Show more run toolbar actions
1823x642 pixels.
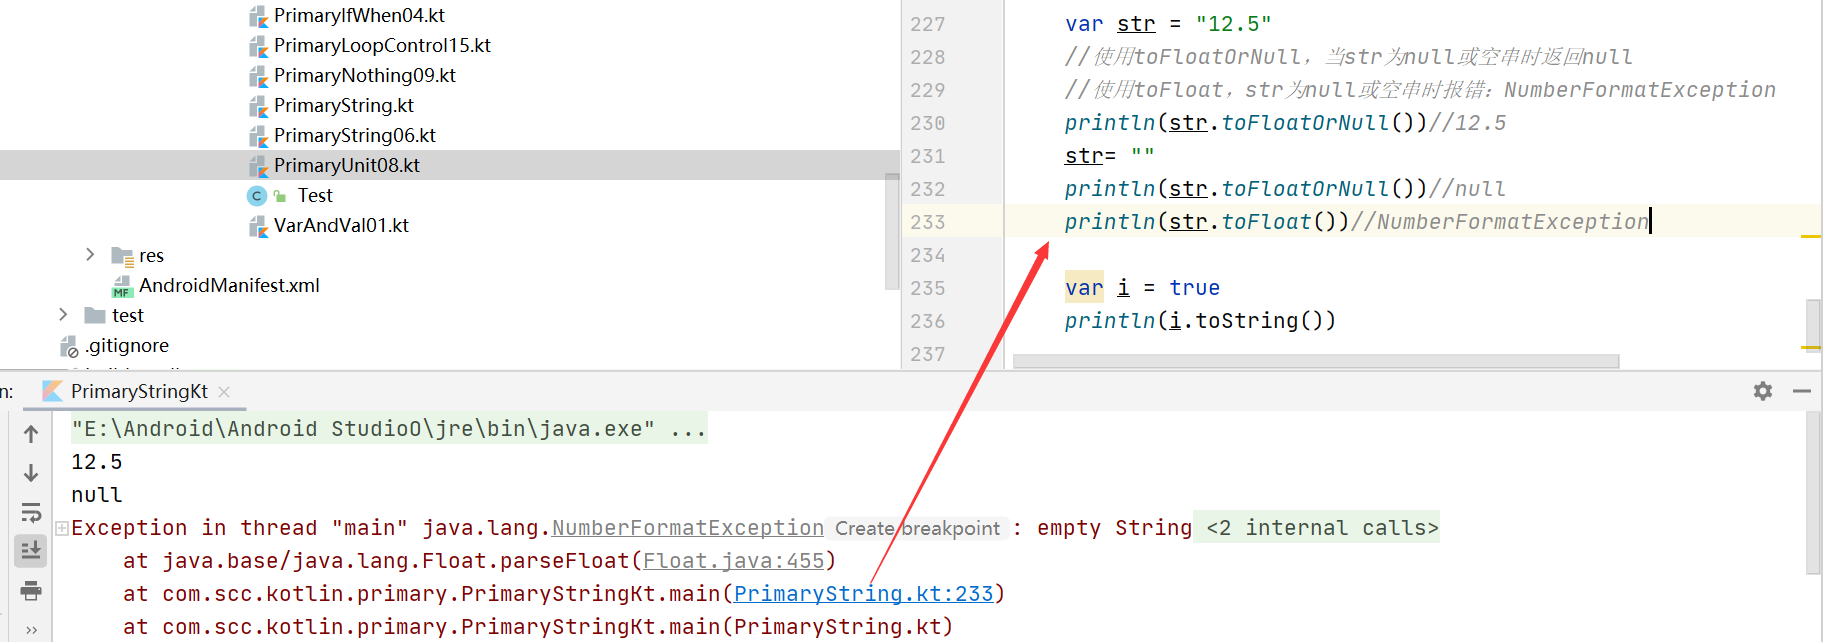click(31, 629)
